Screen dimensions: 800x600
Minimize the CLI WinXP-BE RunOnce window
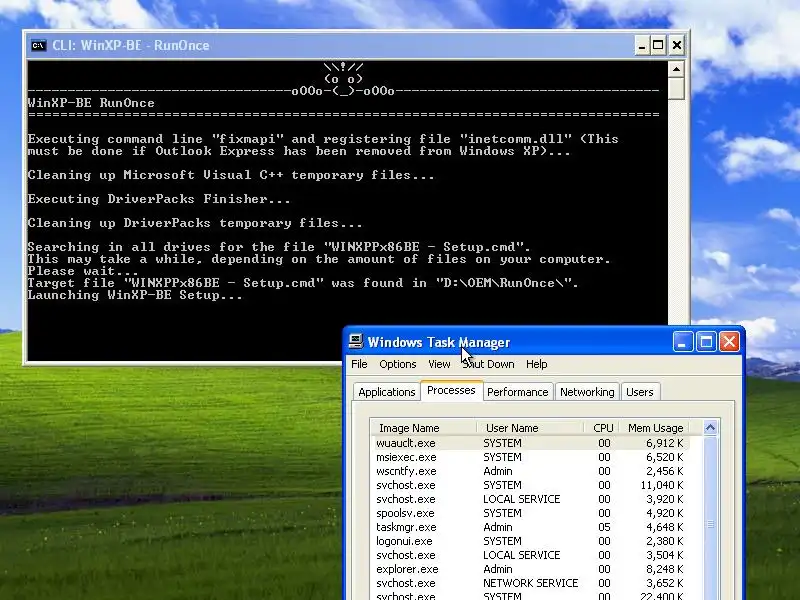coord(642,45)
